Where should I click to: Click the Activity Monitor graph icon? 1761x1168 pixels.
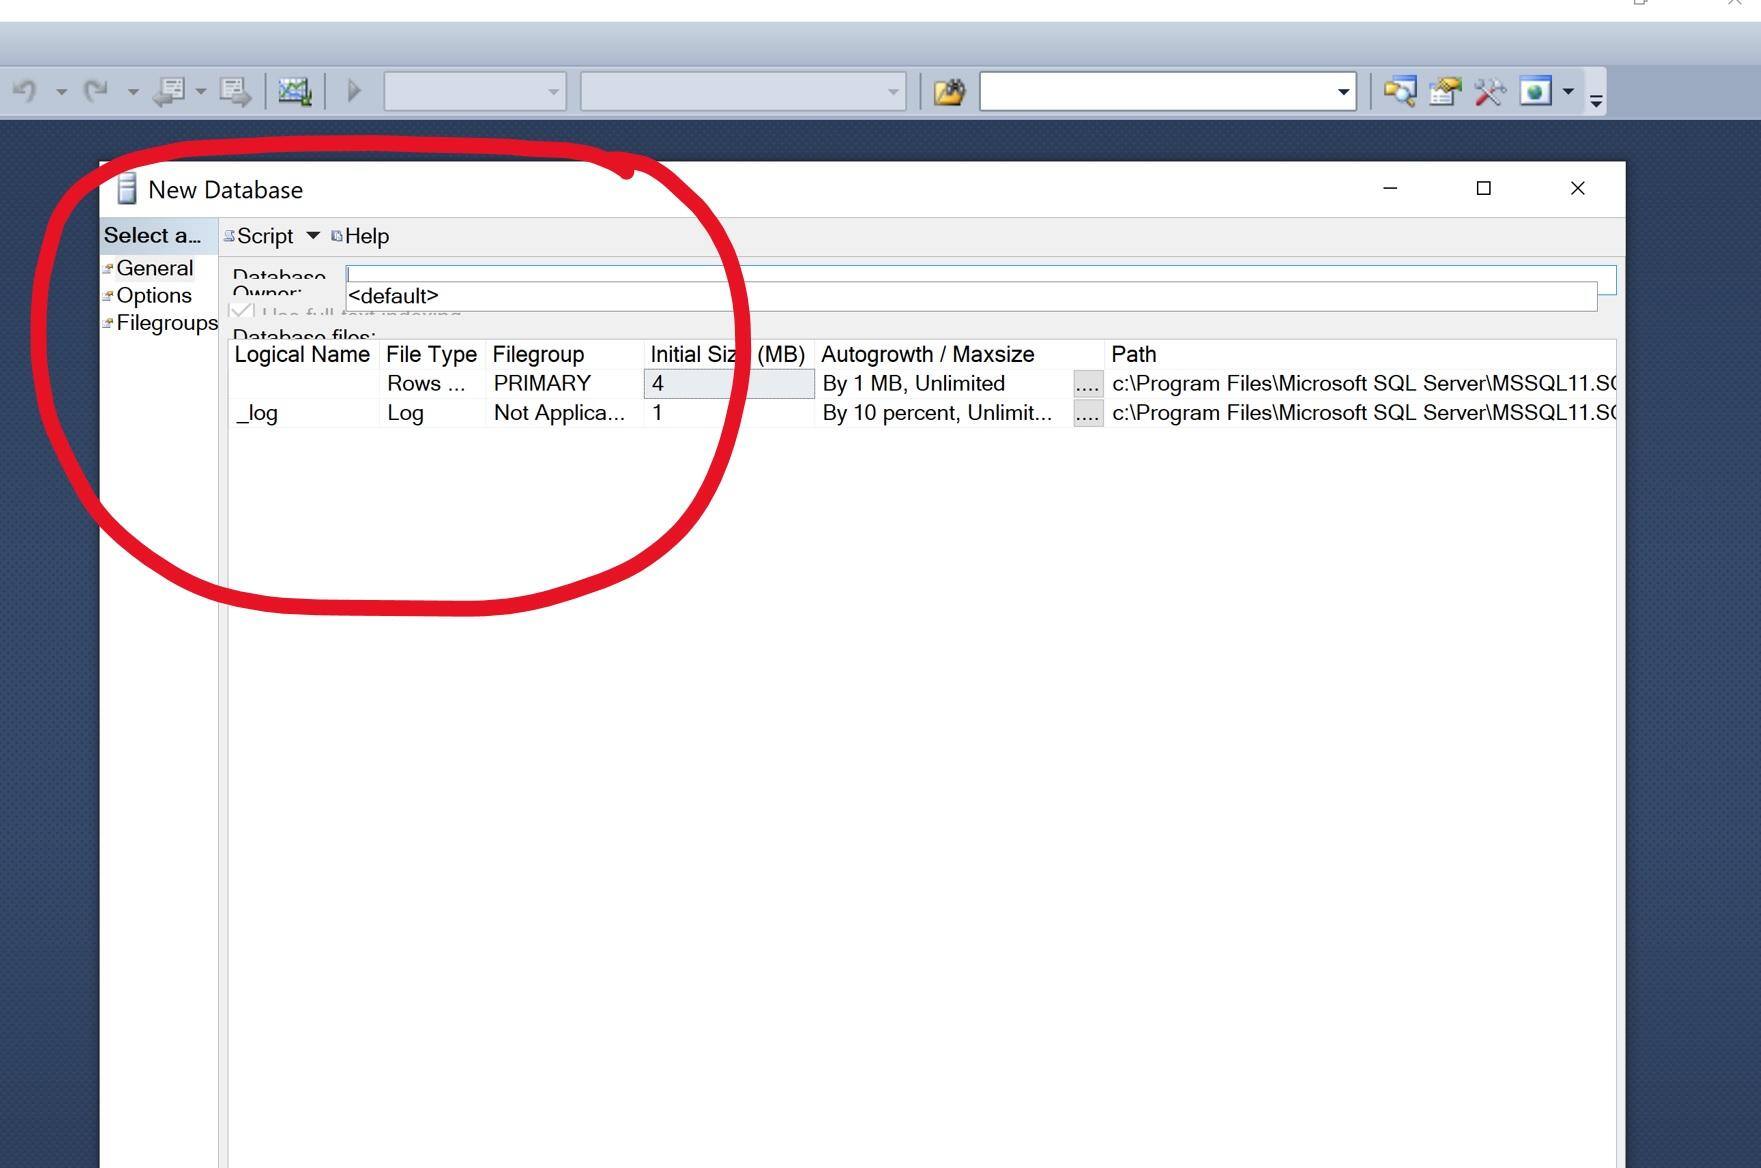(294, 92)
